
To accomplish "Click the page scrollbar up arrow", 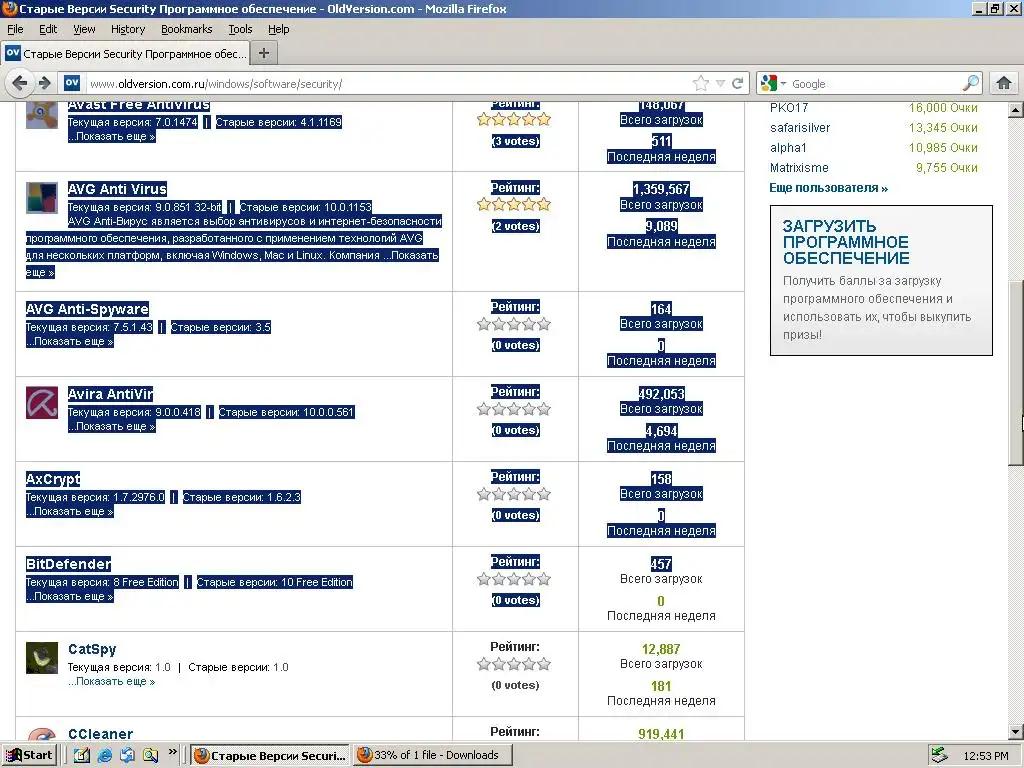I will point(1016,110).
